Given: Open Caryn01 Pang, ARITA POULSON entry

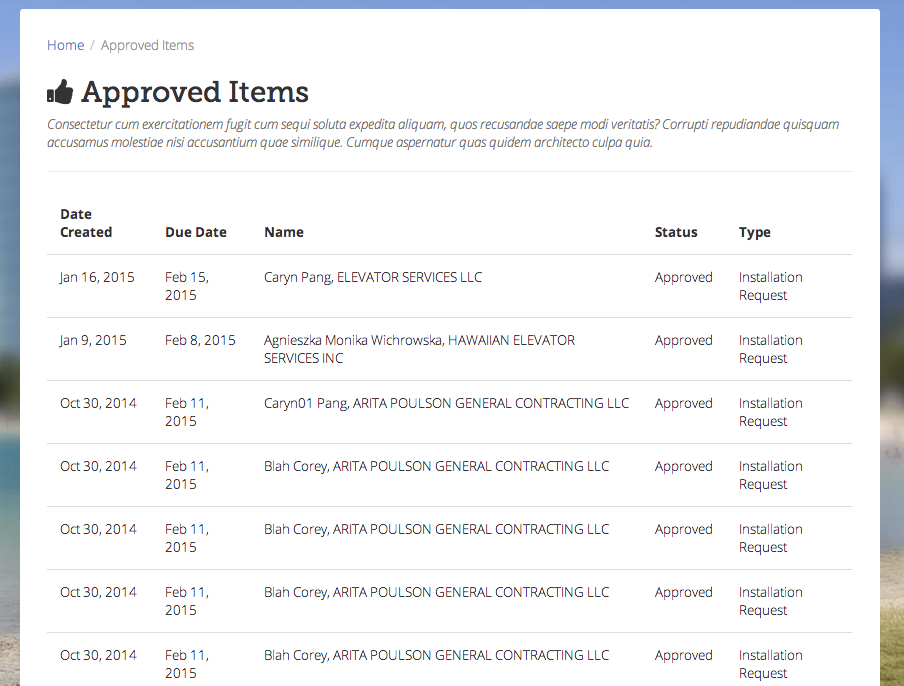Looking at the screenshot, I should pos(446,404).
